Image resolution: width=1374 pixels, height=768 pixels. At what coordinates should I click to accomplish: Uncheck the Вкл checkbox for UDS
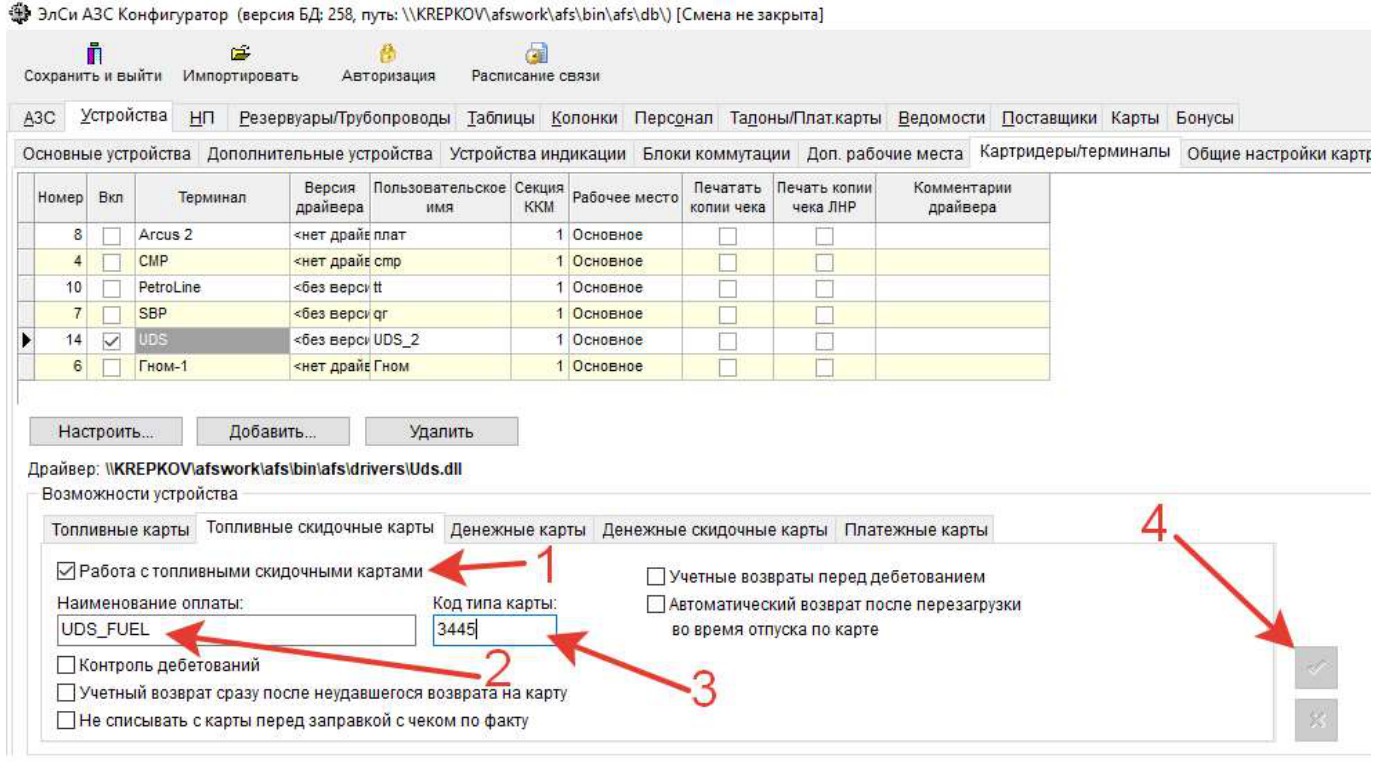pos(112,340)
